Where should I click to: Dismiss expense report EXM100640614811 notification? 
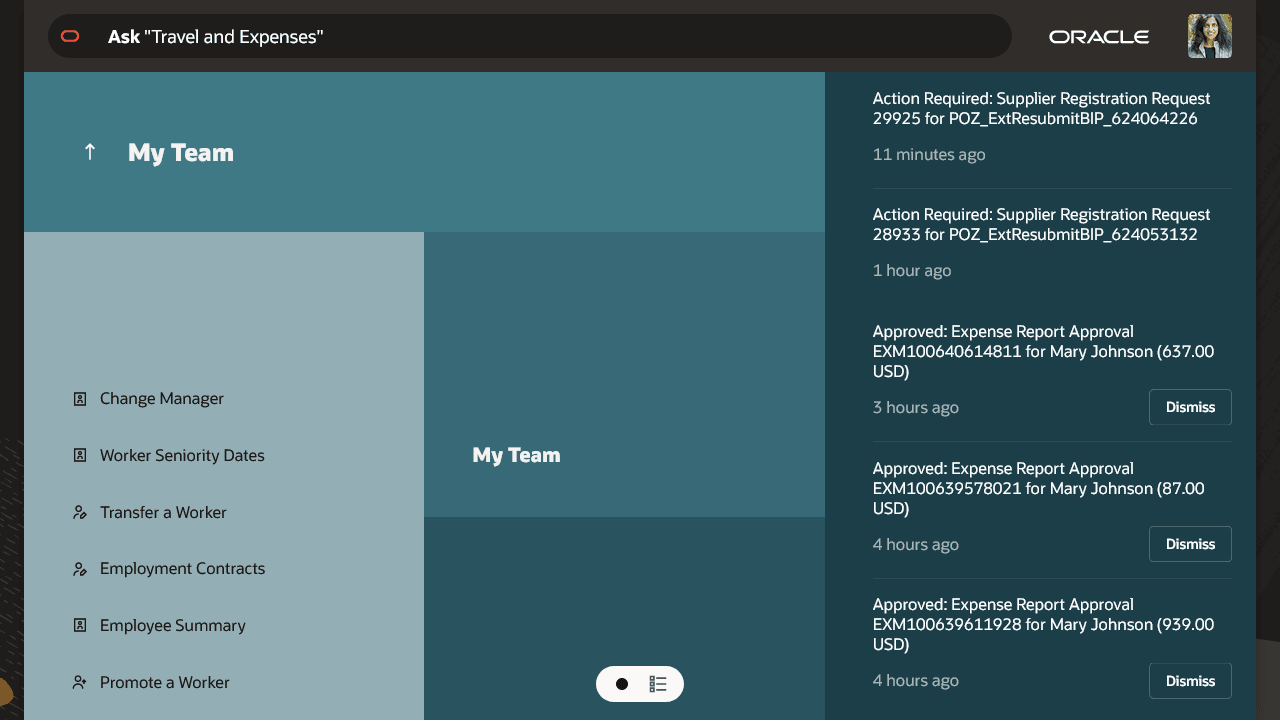[1190, 407]
